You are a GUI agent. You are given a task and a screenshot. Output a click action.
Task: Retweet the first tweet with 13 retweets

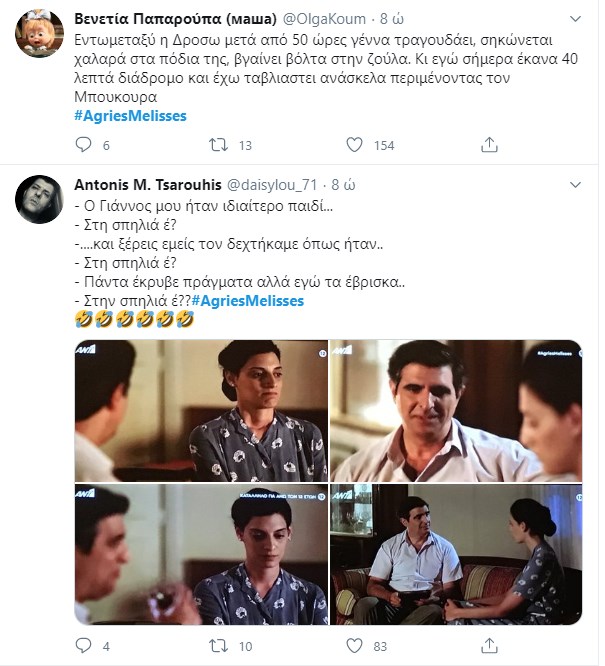(216, 145)
